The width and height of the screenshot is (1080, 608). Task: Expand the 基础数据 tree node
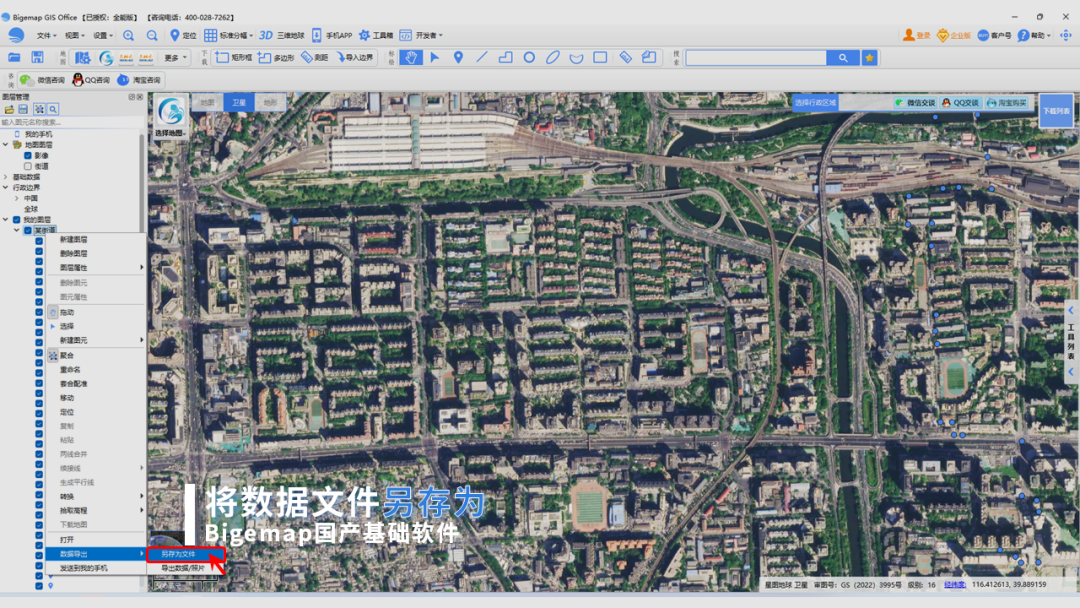tap(6, 177)
